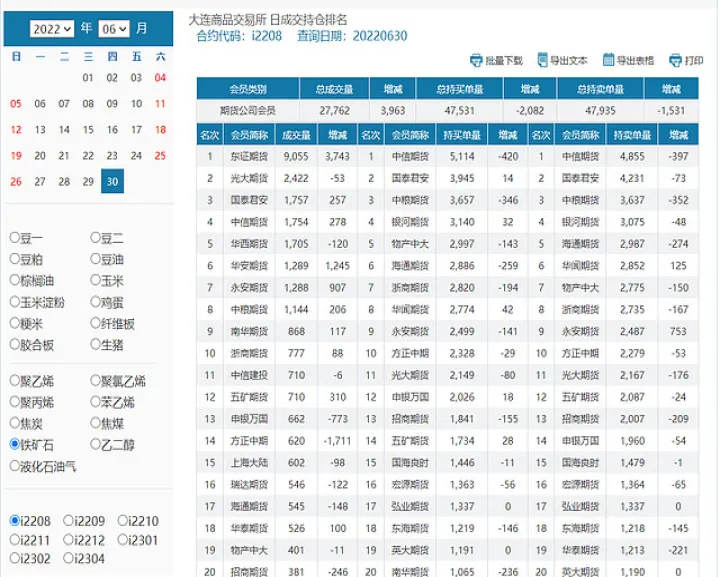720x577 pixels.
Task: Select the 聚乙烯 radio button
Action: 15,380
